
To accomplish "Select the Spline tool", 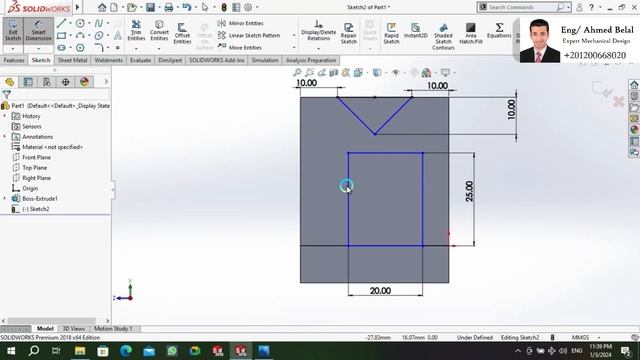I will (99, 23).
